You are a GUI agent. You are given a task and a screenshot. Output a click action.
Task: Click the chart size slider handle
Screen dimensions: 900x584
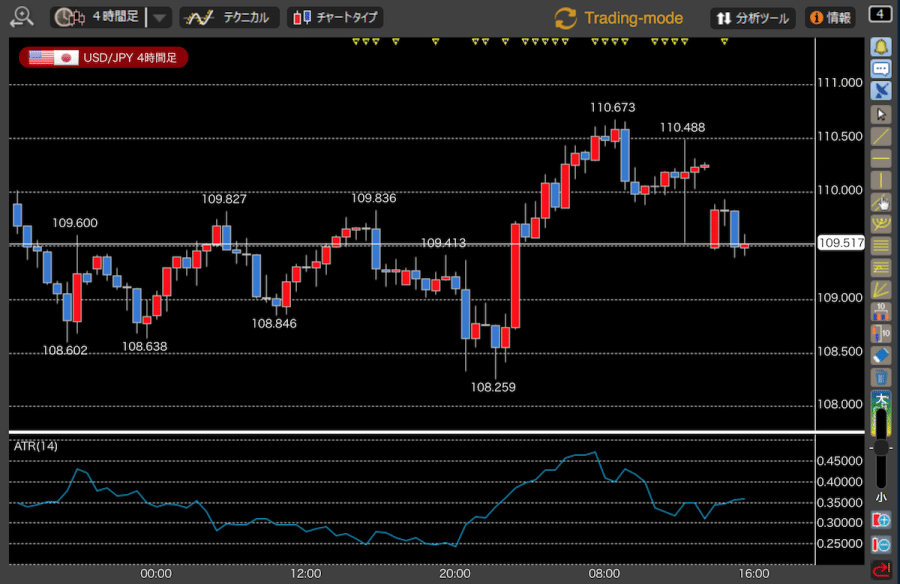coord(881,448)
